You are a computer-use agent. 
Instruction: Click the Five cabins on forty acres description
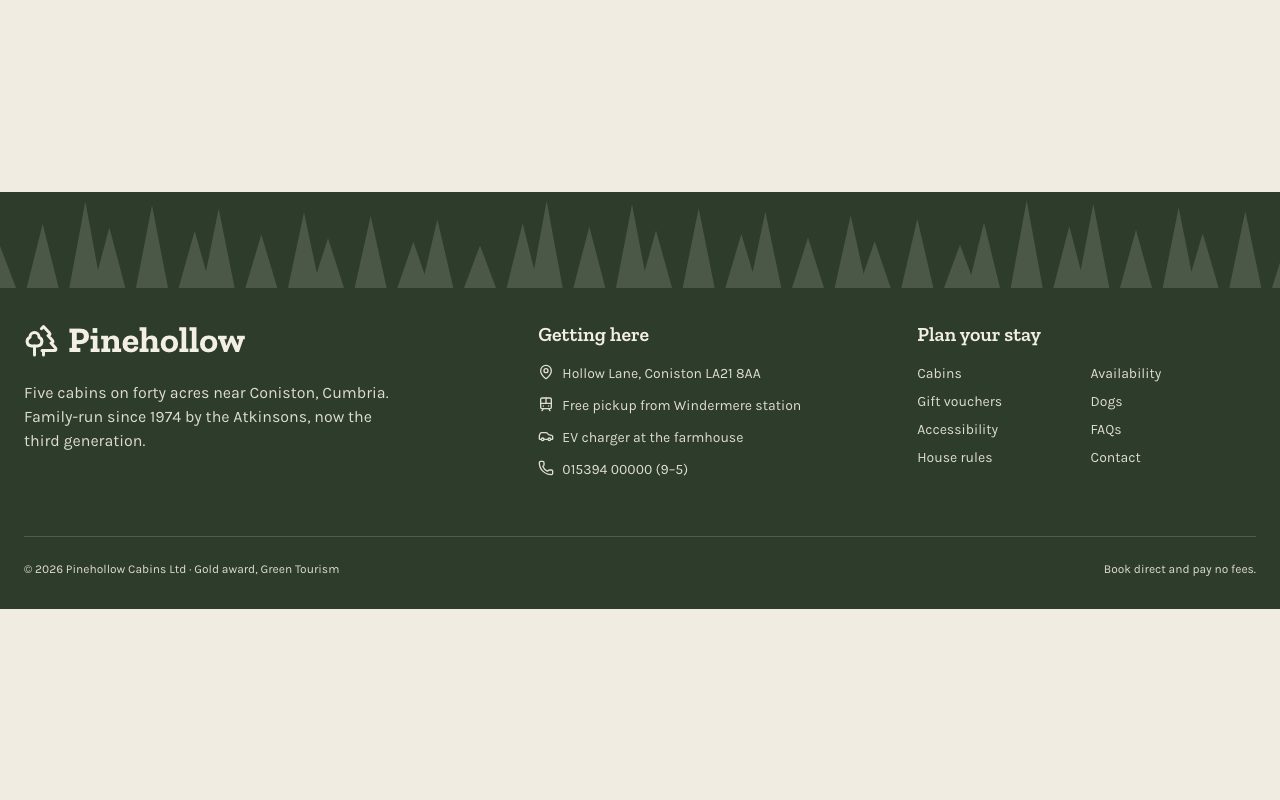[x=207, y=417]
